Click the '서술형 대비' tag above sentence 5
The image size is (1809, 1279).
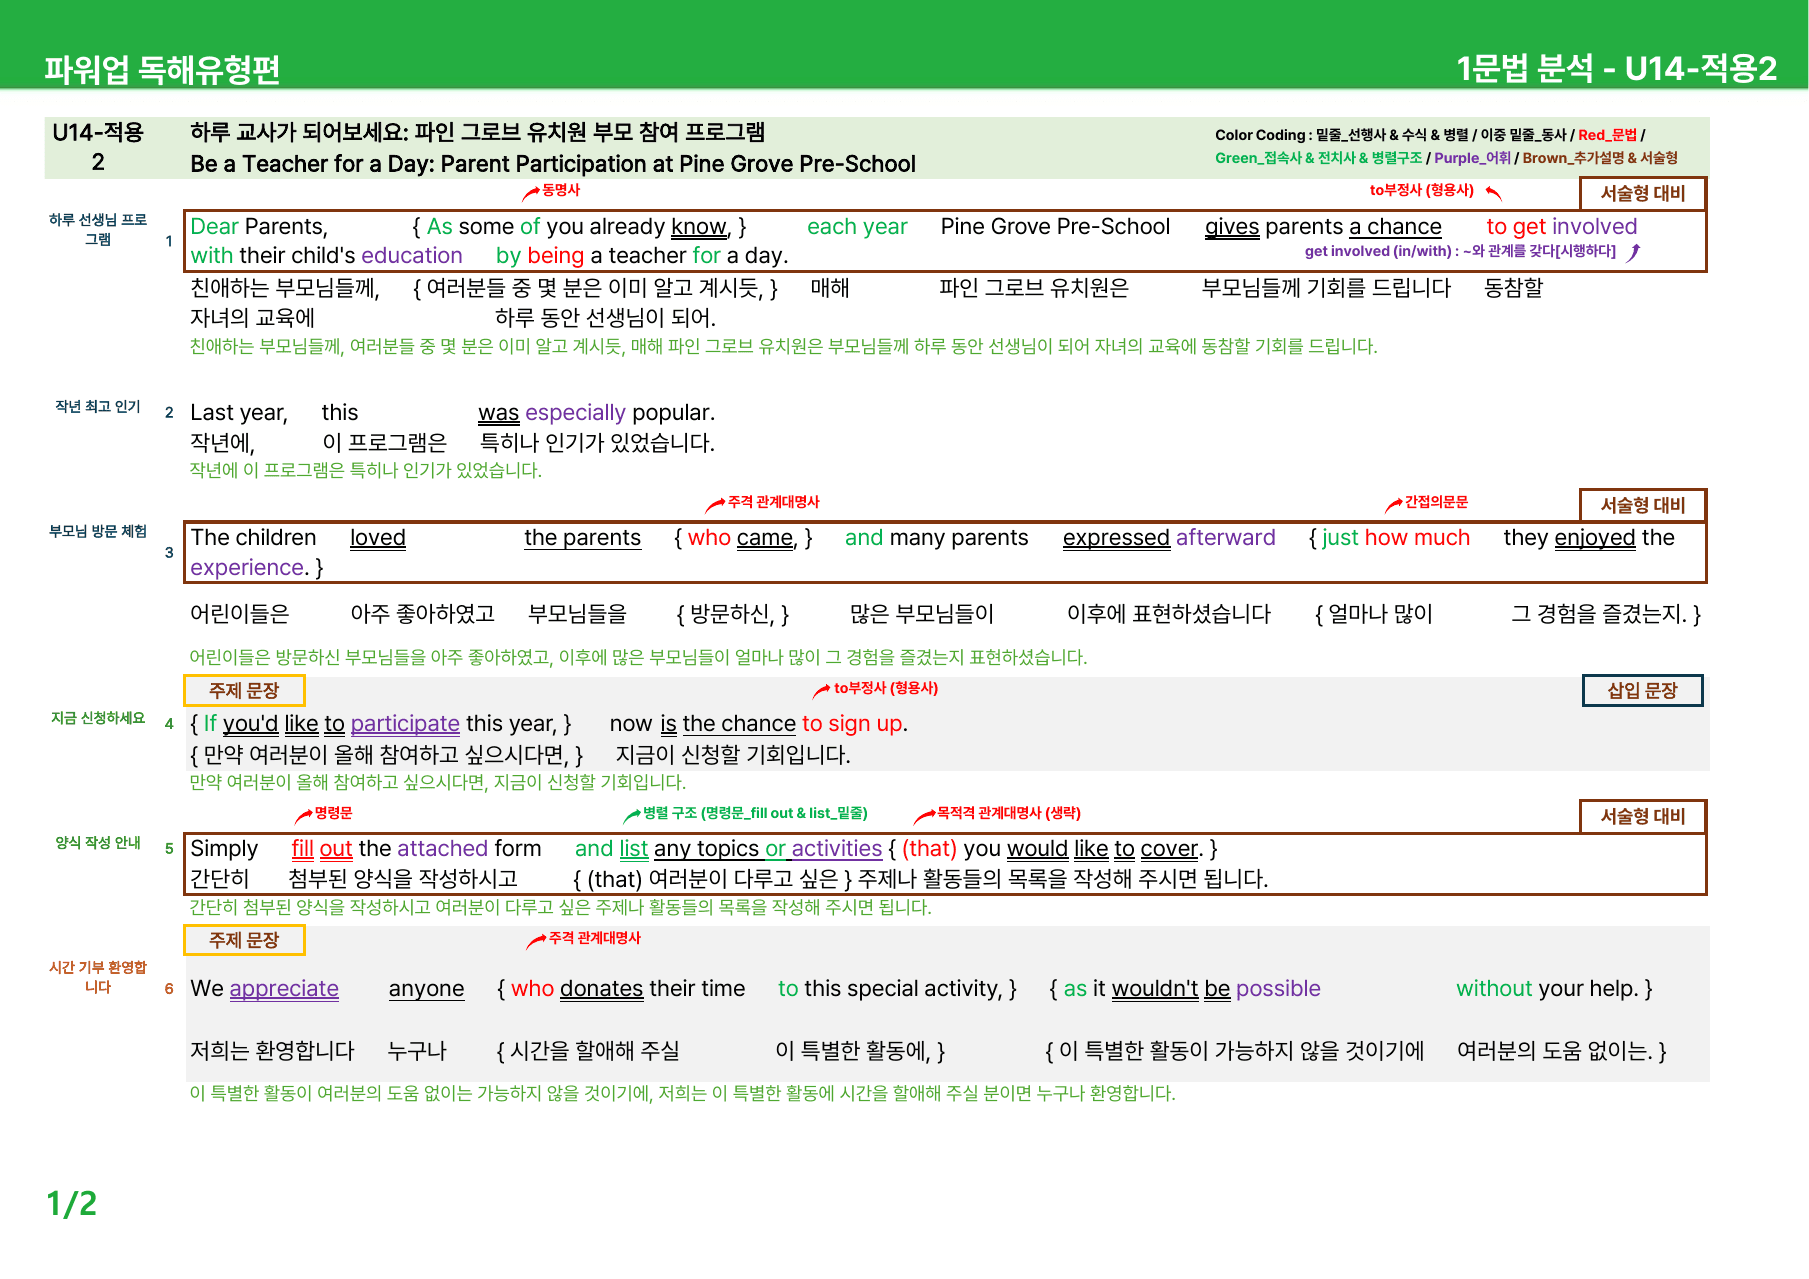(1643, 816)
